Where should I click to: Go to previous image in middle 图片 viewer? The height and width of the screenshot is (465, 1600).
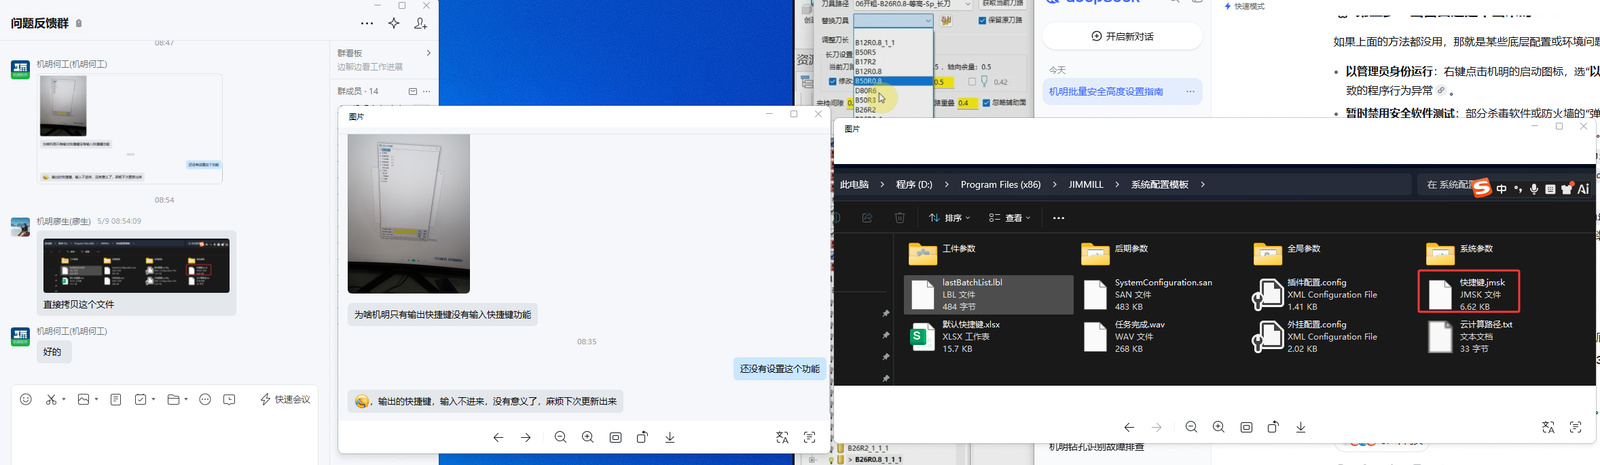click(x=498, y=437)
